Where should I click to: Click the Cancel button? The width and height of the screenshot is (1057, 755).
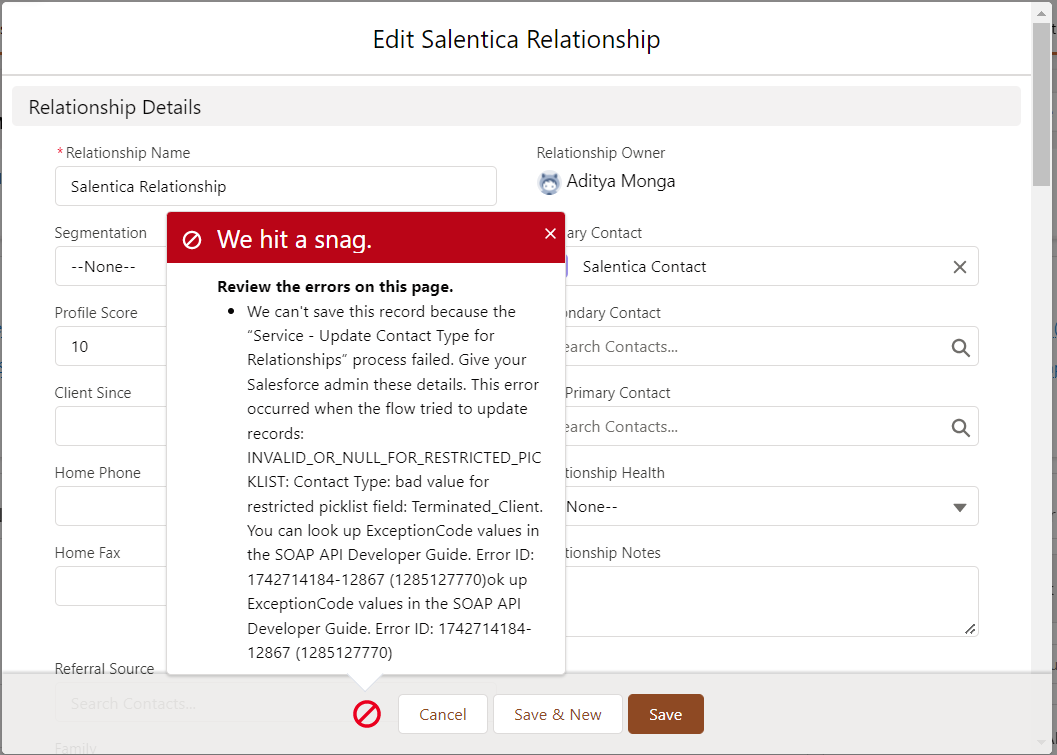coord(442,714)
